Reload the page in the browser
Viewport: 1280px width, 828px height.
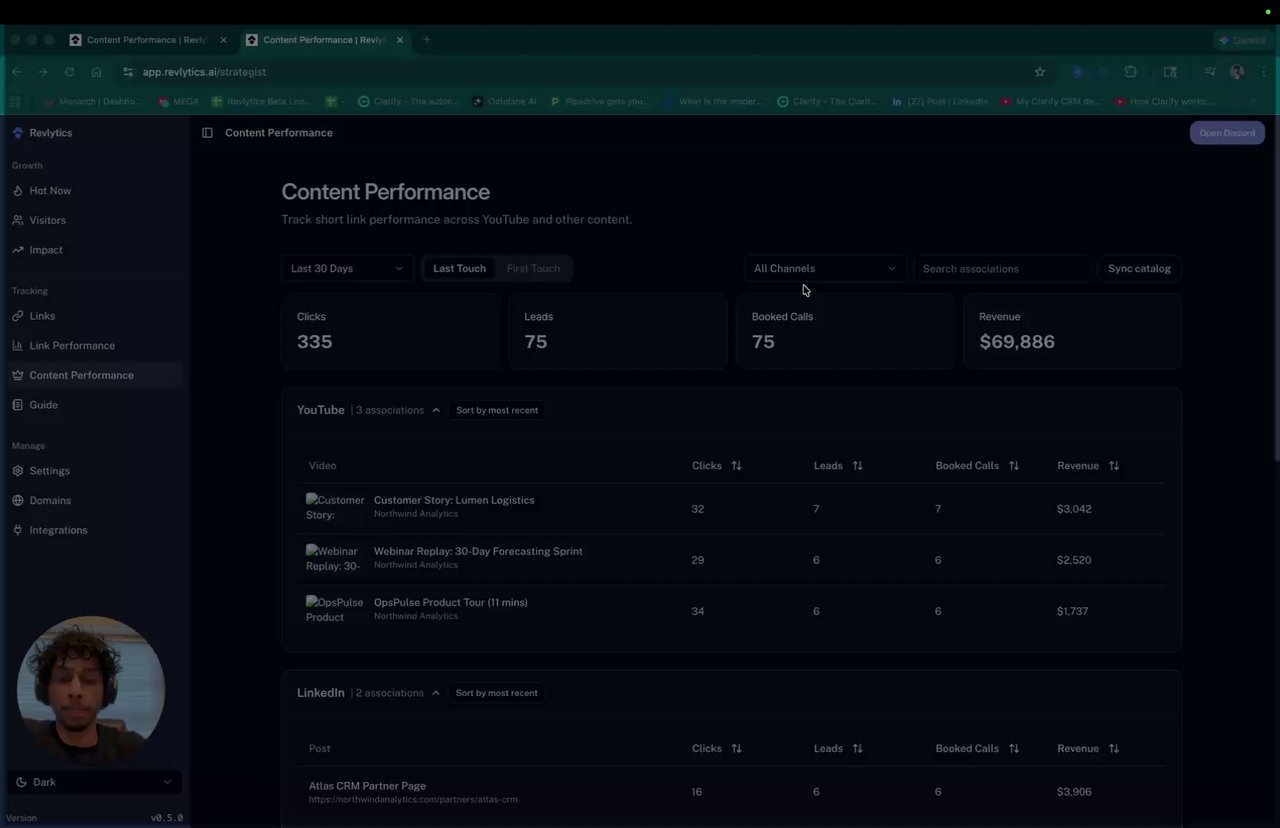69,72
